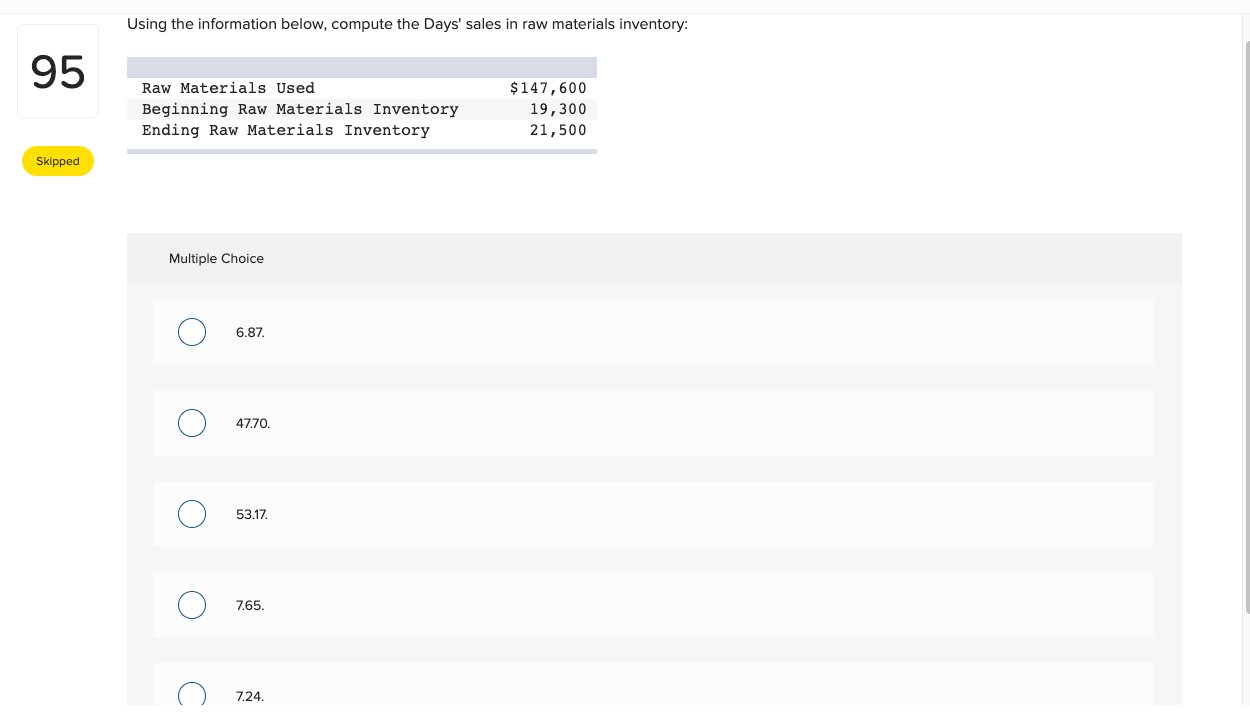Select the radio button for answer 47.70
Image resolution: width=1250 pixels, height=723 pixels.
tap(192, 423)
